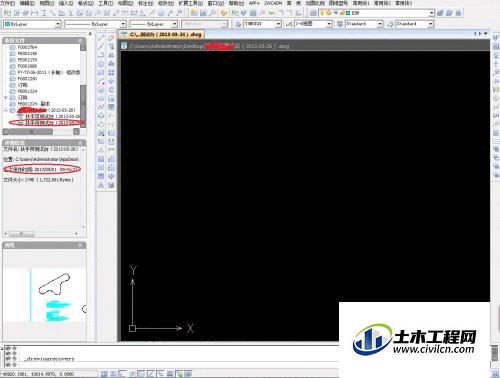The image size is (500, 378).
Task: Toggle grid display second status bar button
Action: [x=113, y=374]
